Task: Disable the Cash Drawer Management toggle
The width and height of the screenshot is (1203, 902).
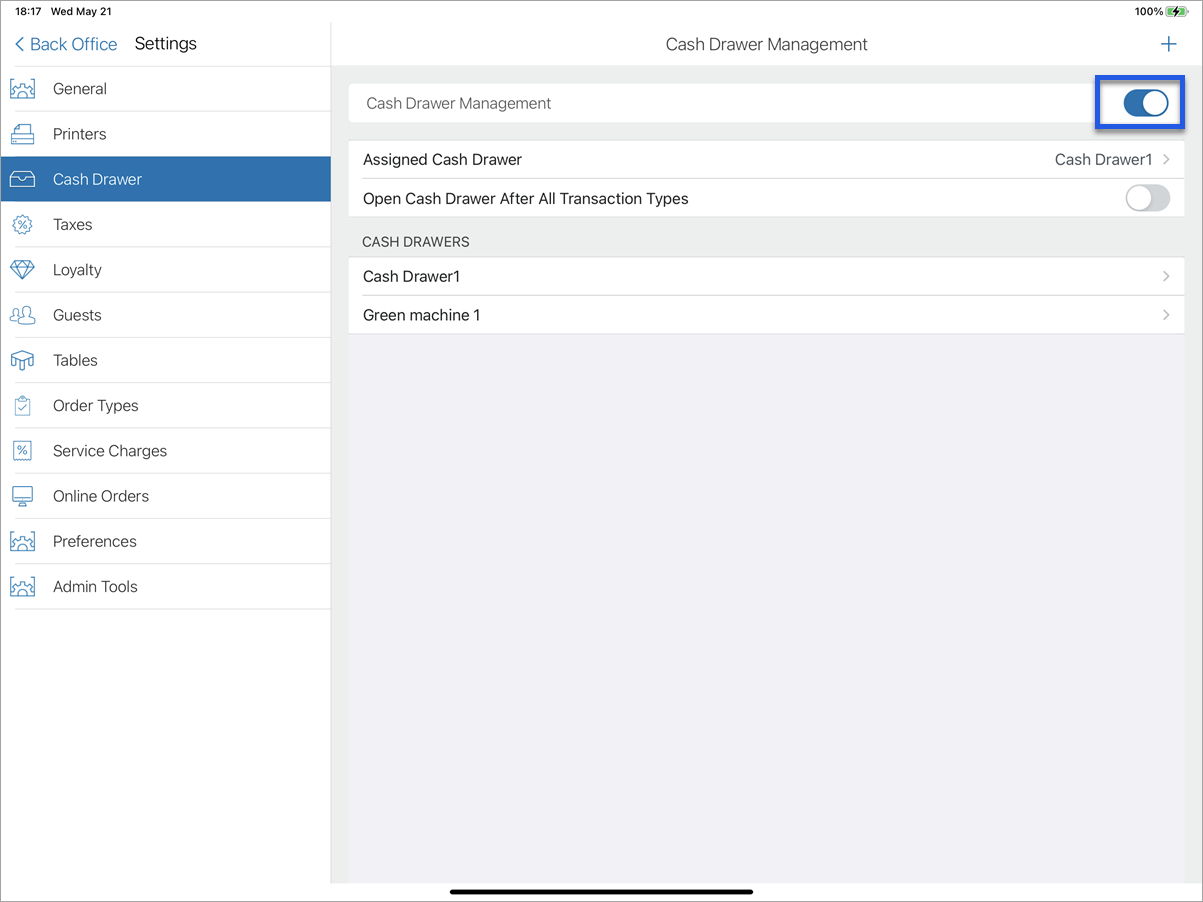Action: click(1140, 102)
